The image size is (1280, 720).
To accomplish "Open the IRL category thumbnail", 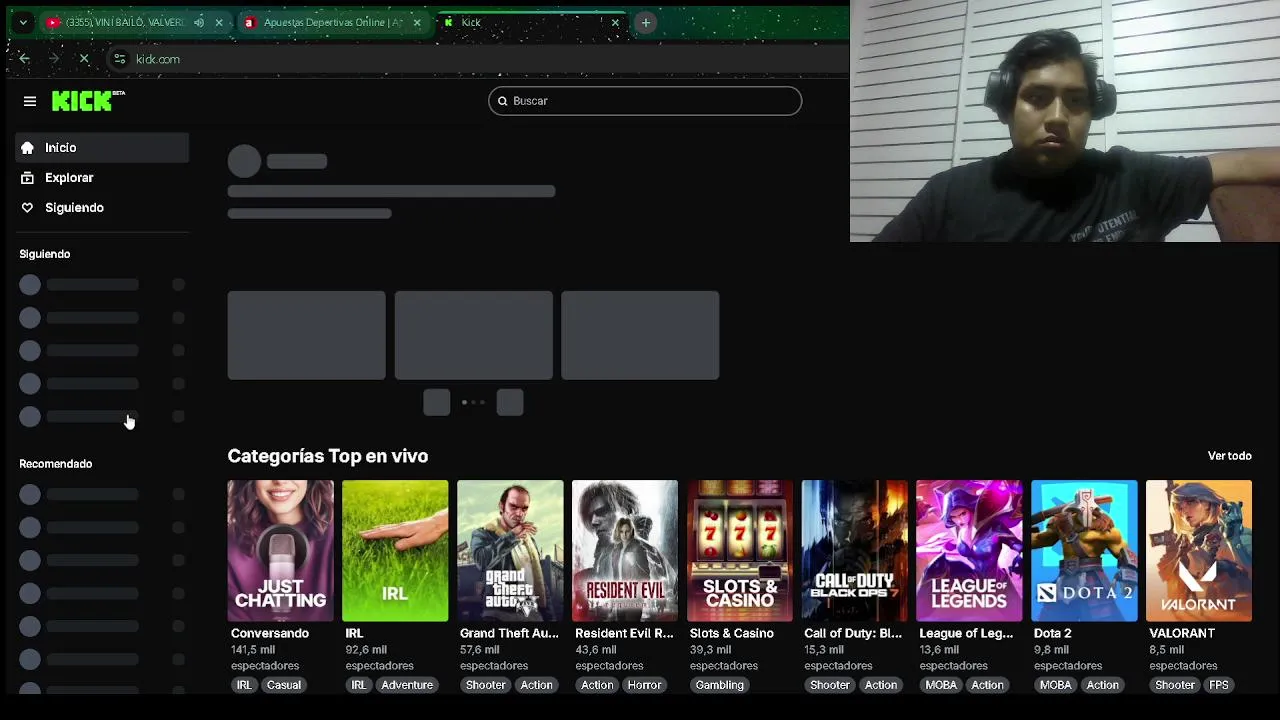I will point(395,551).
